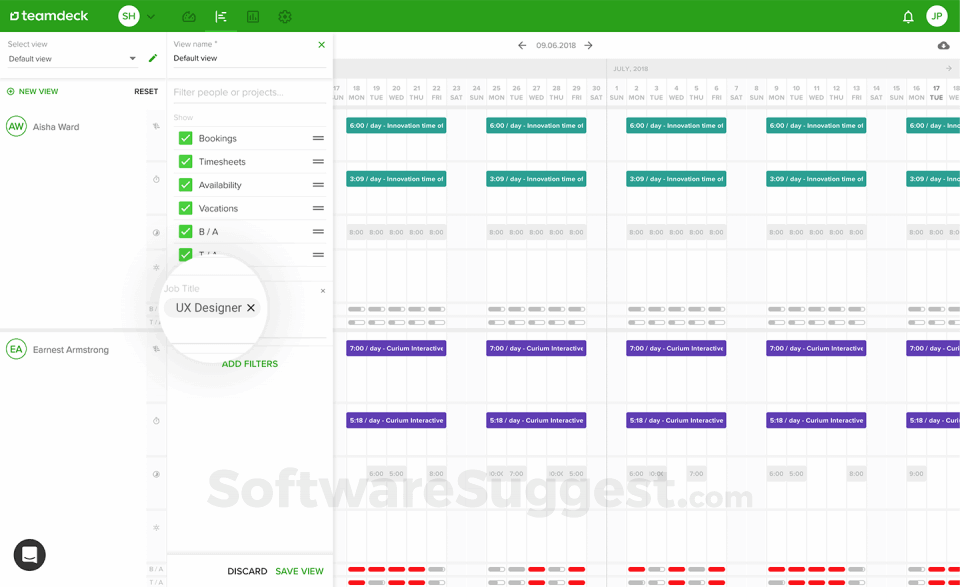The height and width of the screenshot is (587, 960).
Task: Reset the current view
Action: pos(146,91)
